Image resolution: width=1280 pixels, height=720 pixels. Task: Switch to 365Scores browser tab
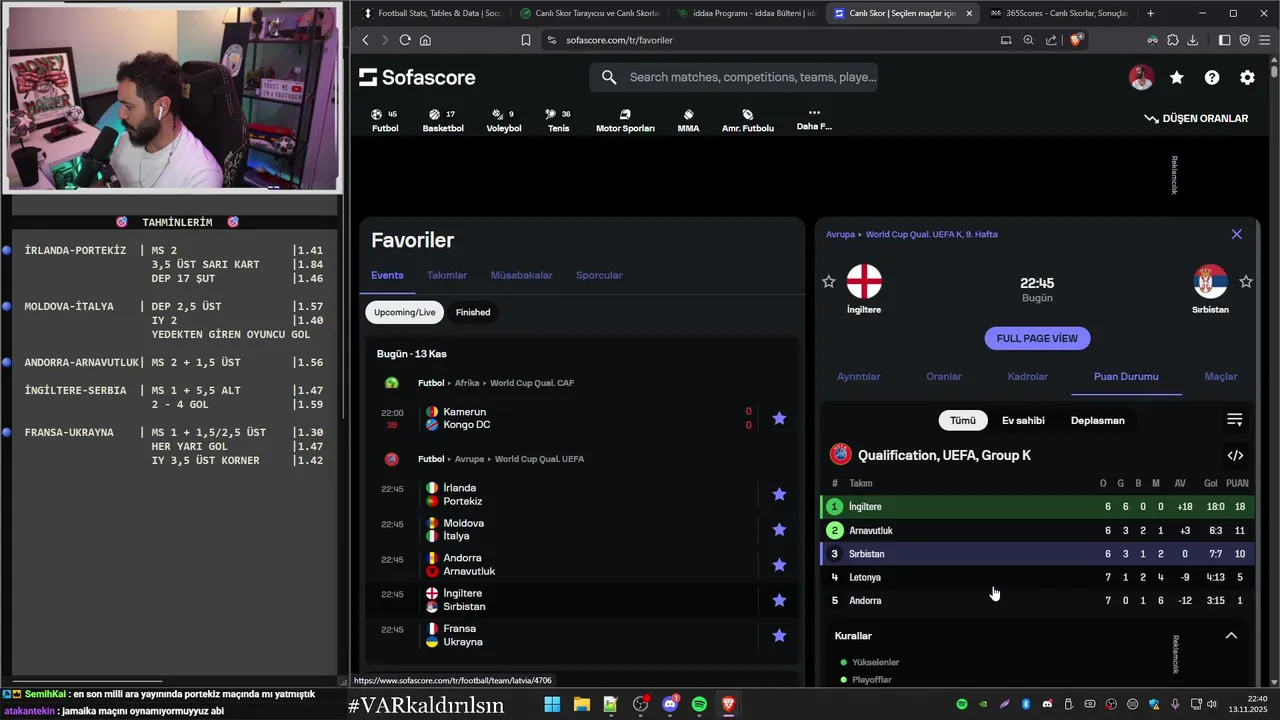pyautogui.click(x=1058, y=13)
